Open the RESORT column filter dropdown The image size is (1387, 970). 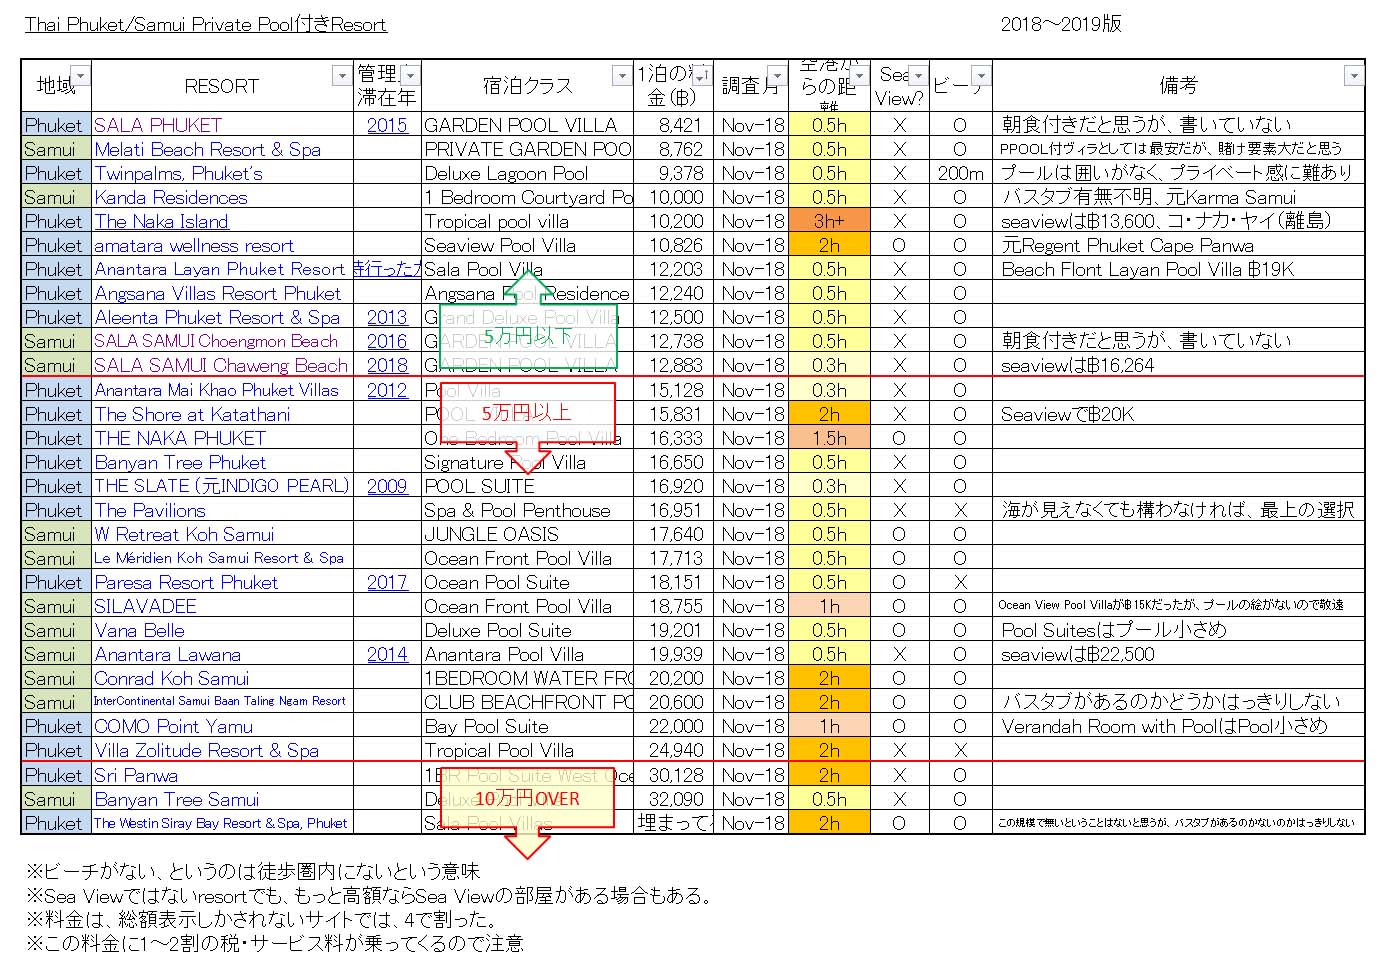click(x=341, y=75)
